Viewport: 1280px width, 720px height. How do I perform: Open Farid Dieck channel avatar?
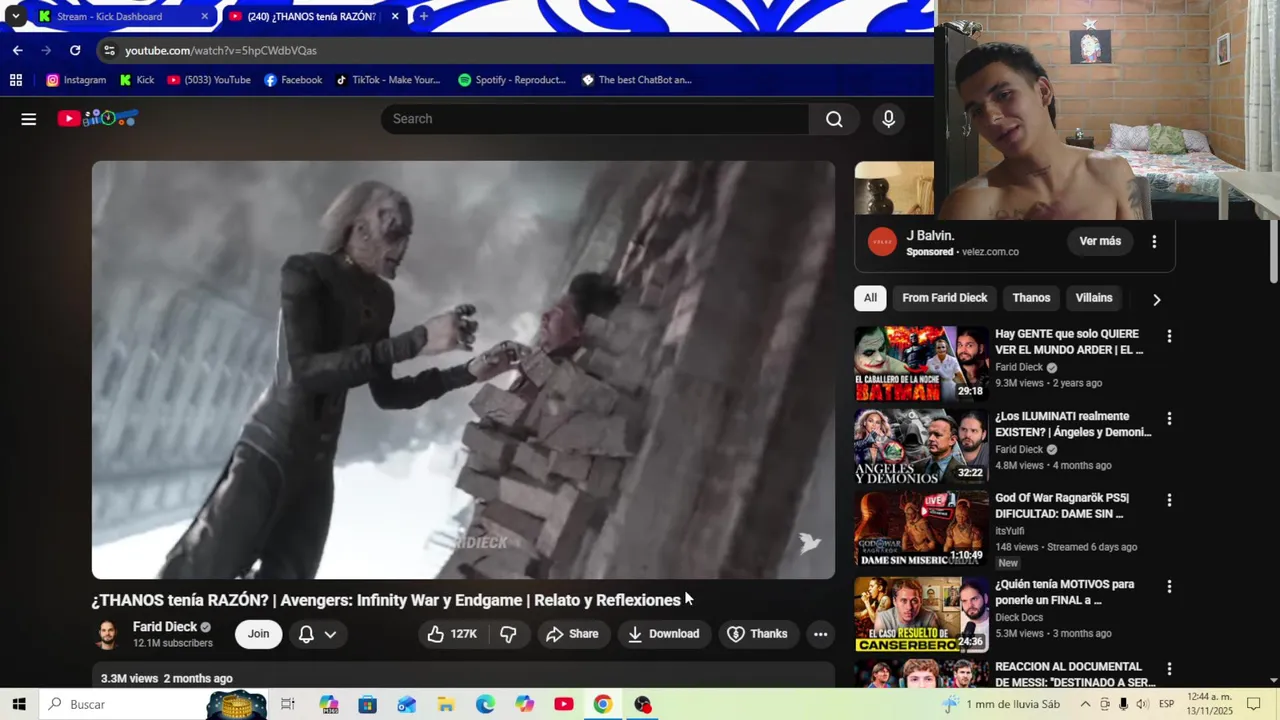tap(106, 635)
